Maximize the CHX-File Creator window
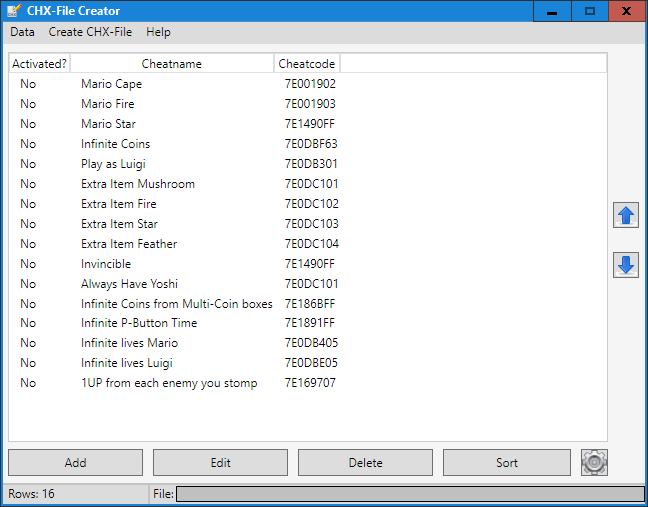Screen dimensions: 648x507 (x=590, y=11)
